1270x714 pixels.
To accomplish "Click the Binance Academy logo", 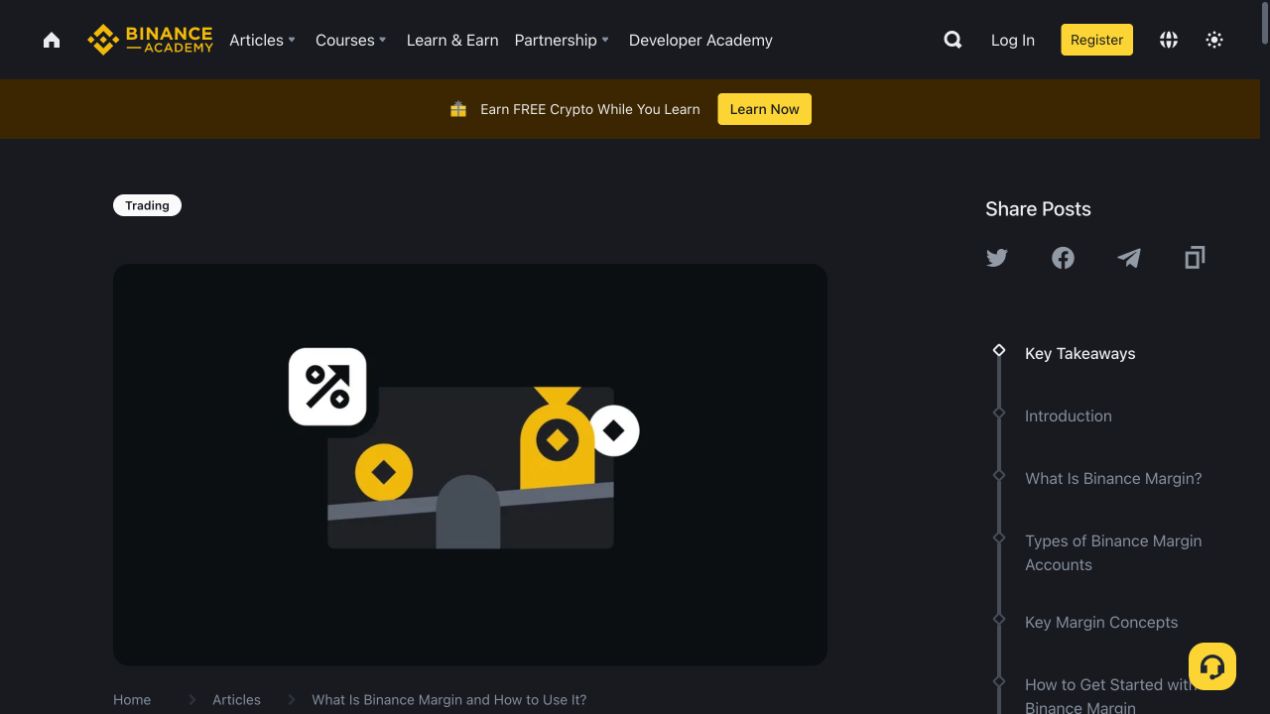I will tap(150, 40).
